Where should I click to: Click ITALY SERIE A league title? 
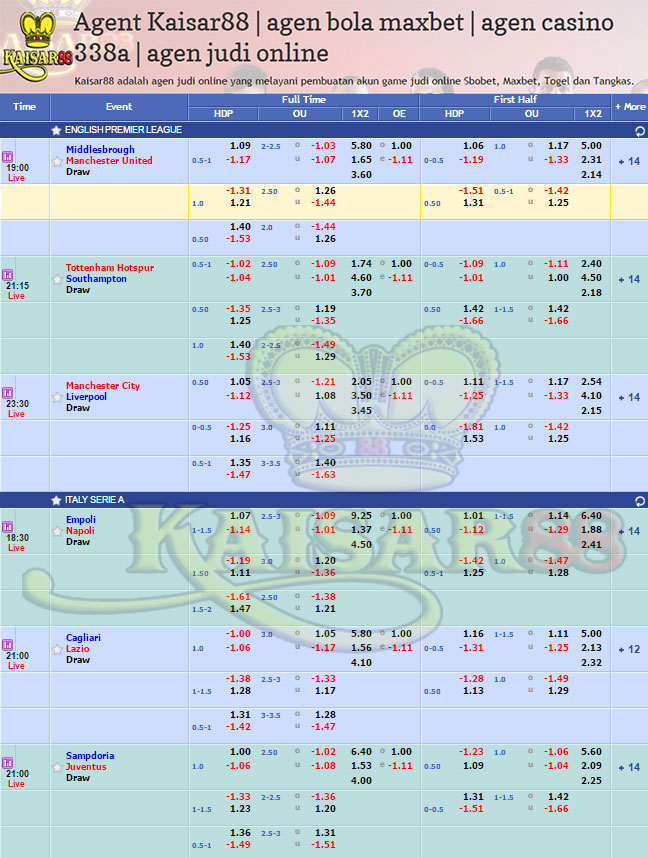[95, 500]
